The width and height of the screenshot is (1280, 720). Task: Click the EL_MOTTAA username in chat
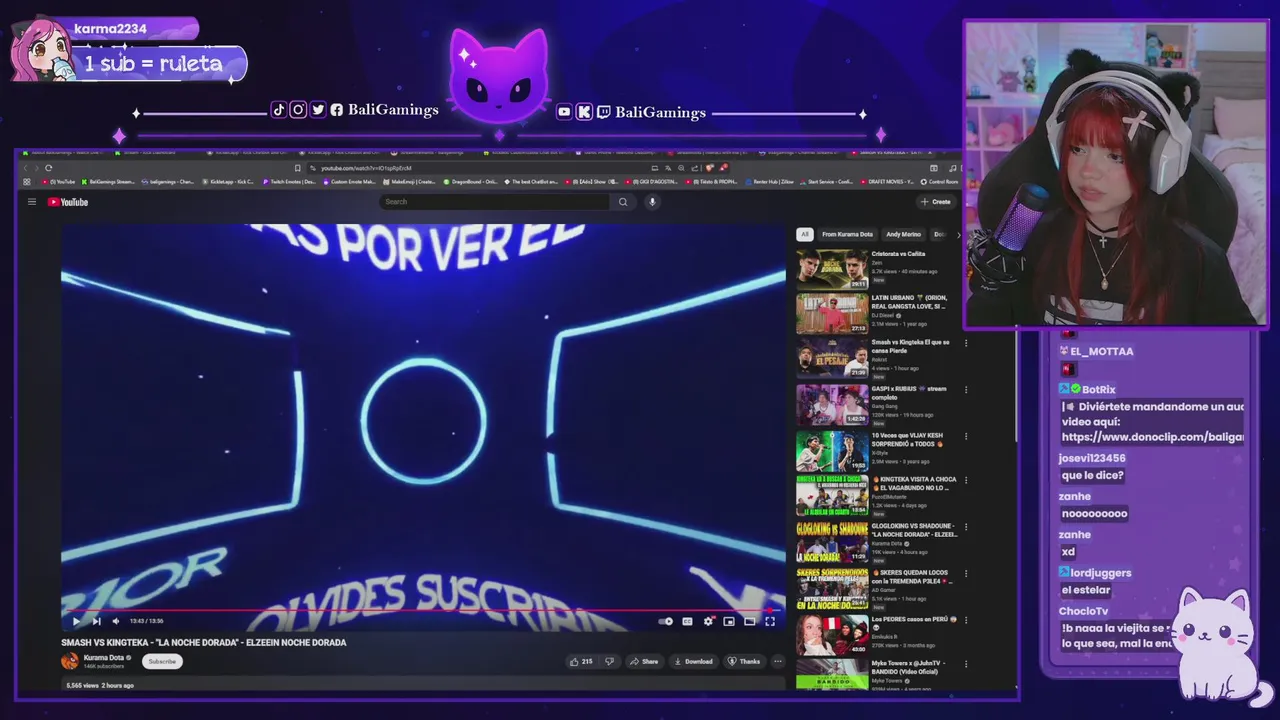click(1101, 352)
